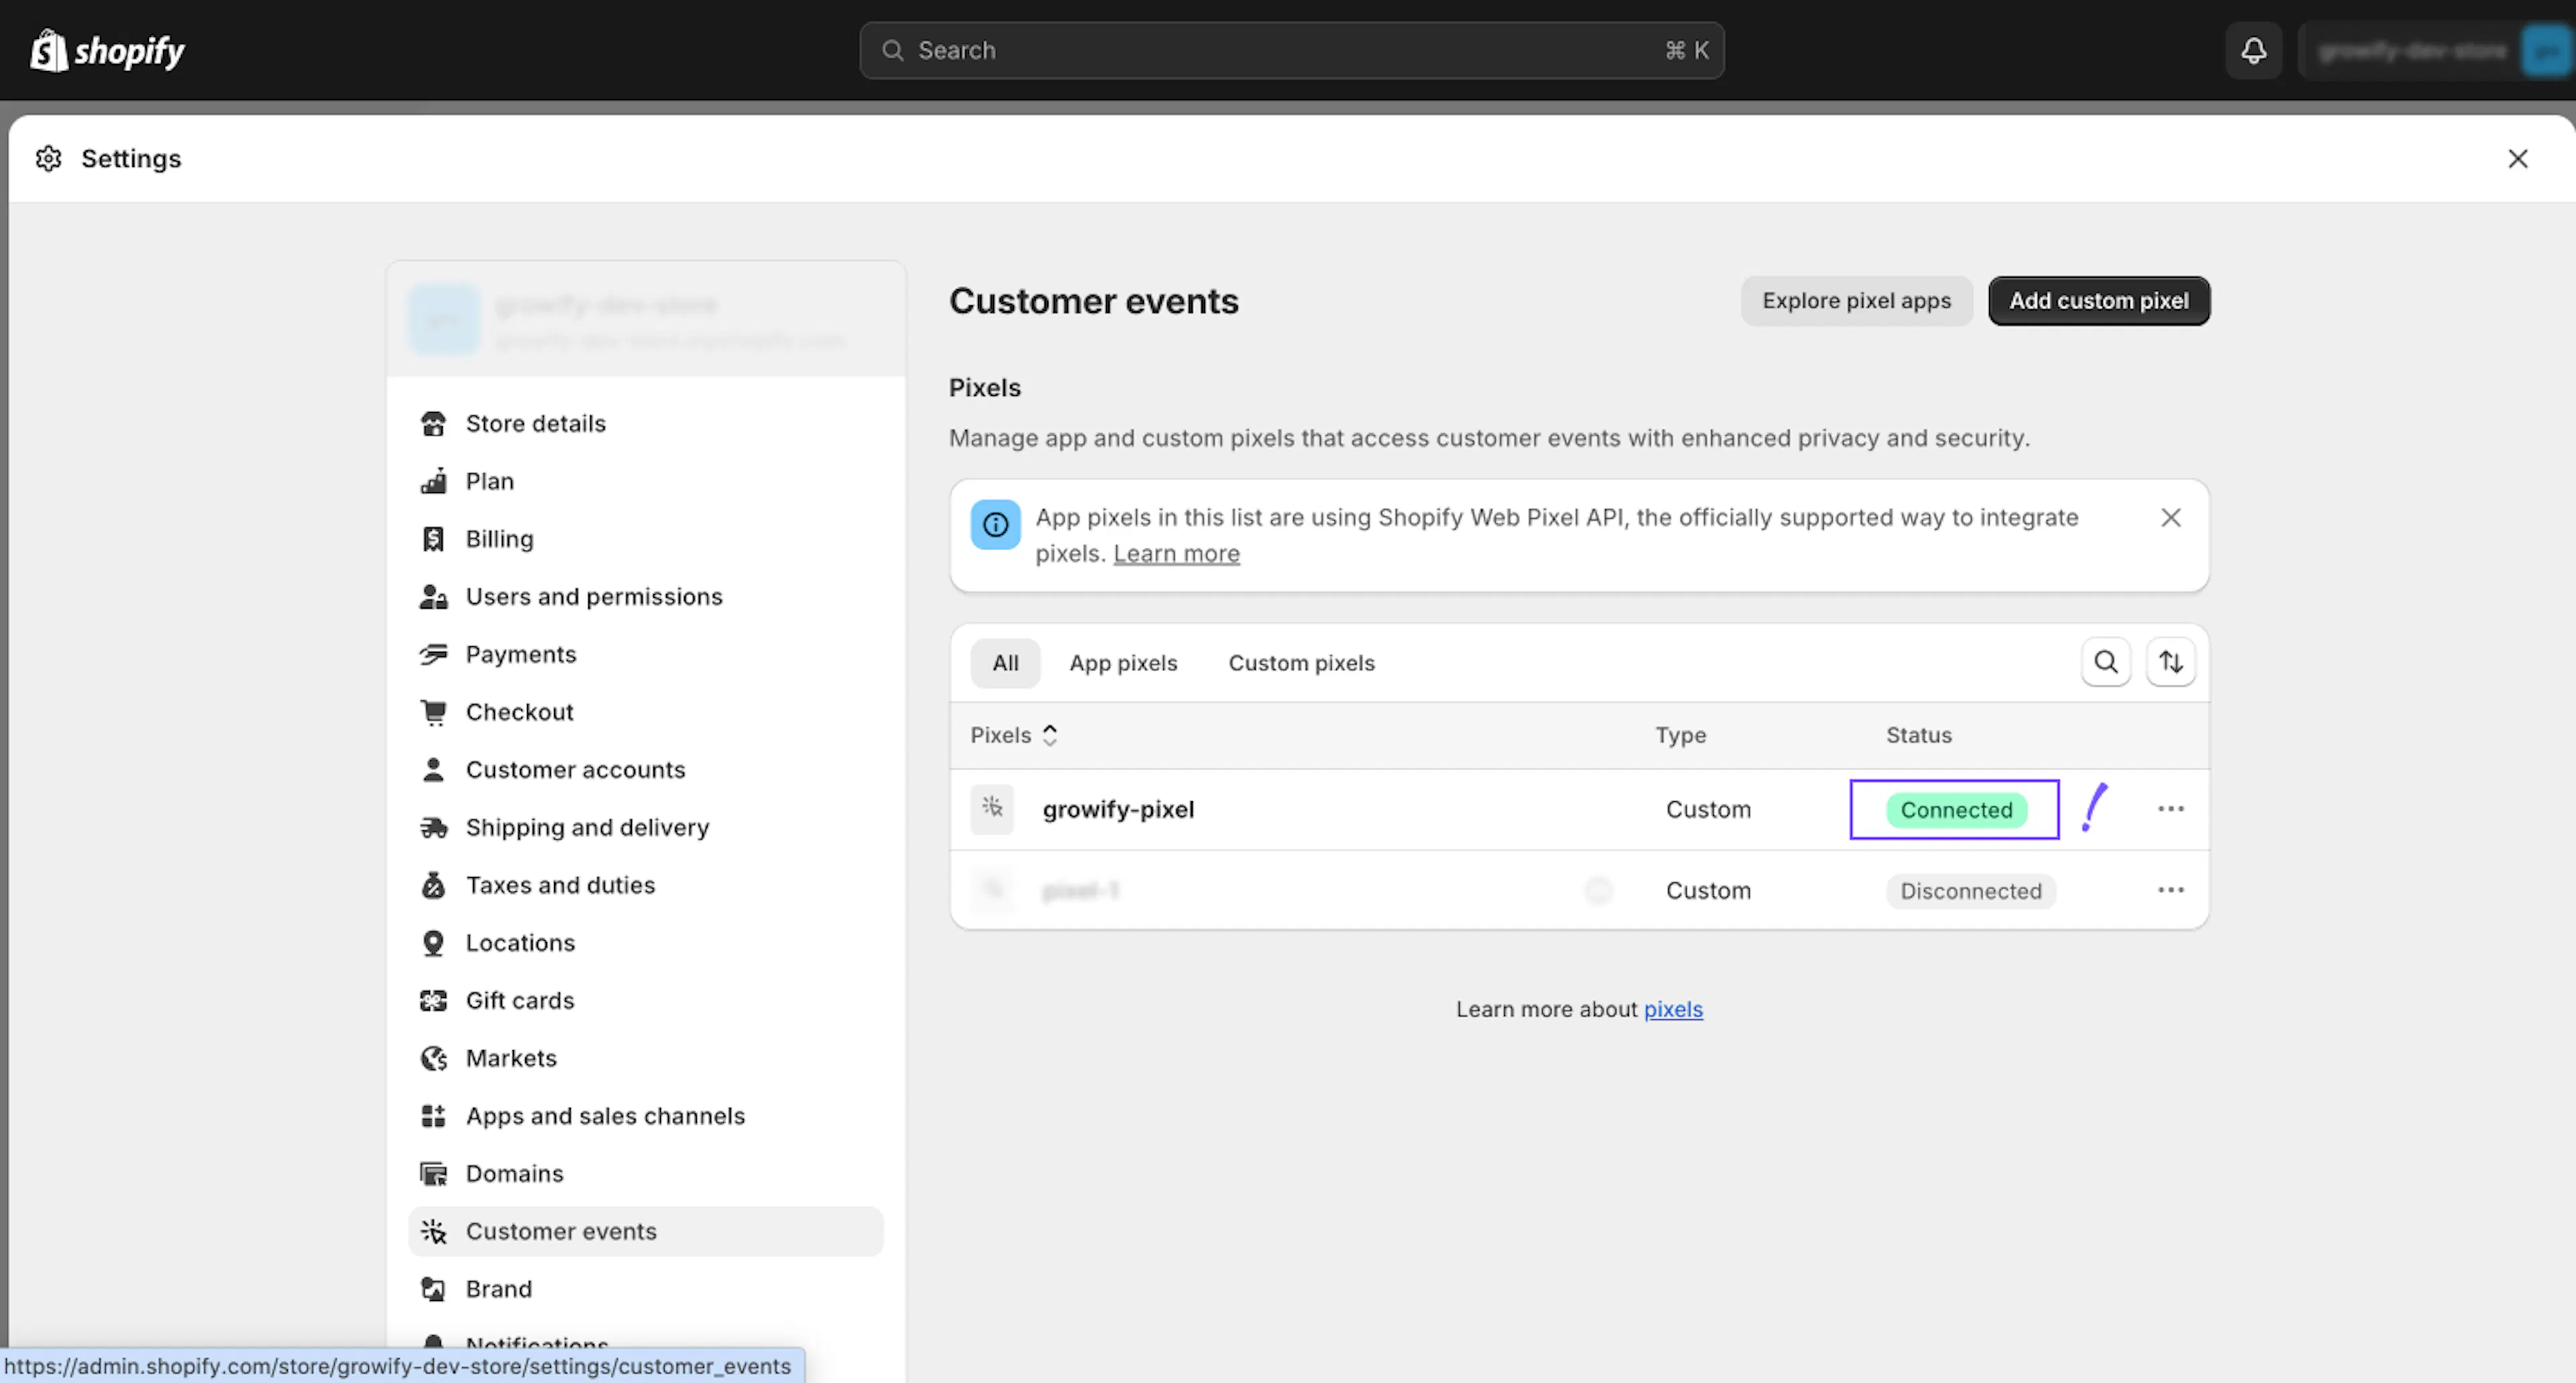
Task: Select the All pixels tab
Action: (1005, 663)
